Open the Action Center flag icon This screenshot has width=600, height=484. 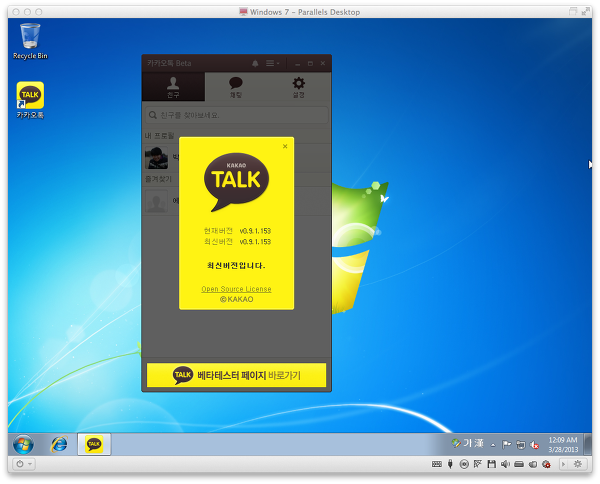[506, 445]
